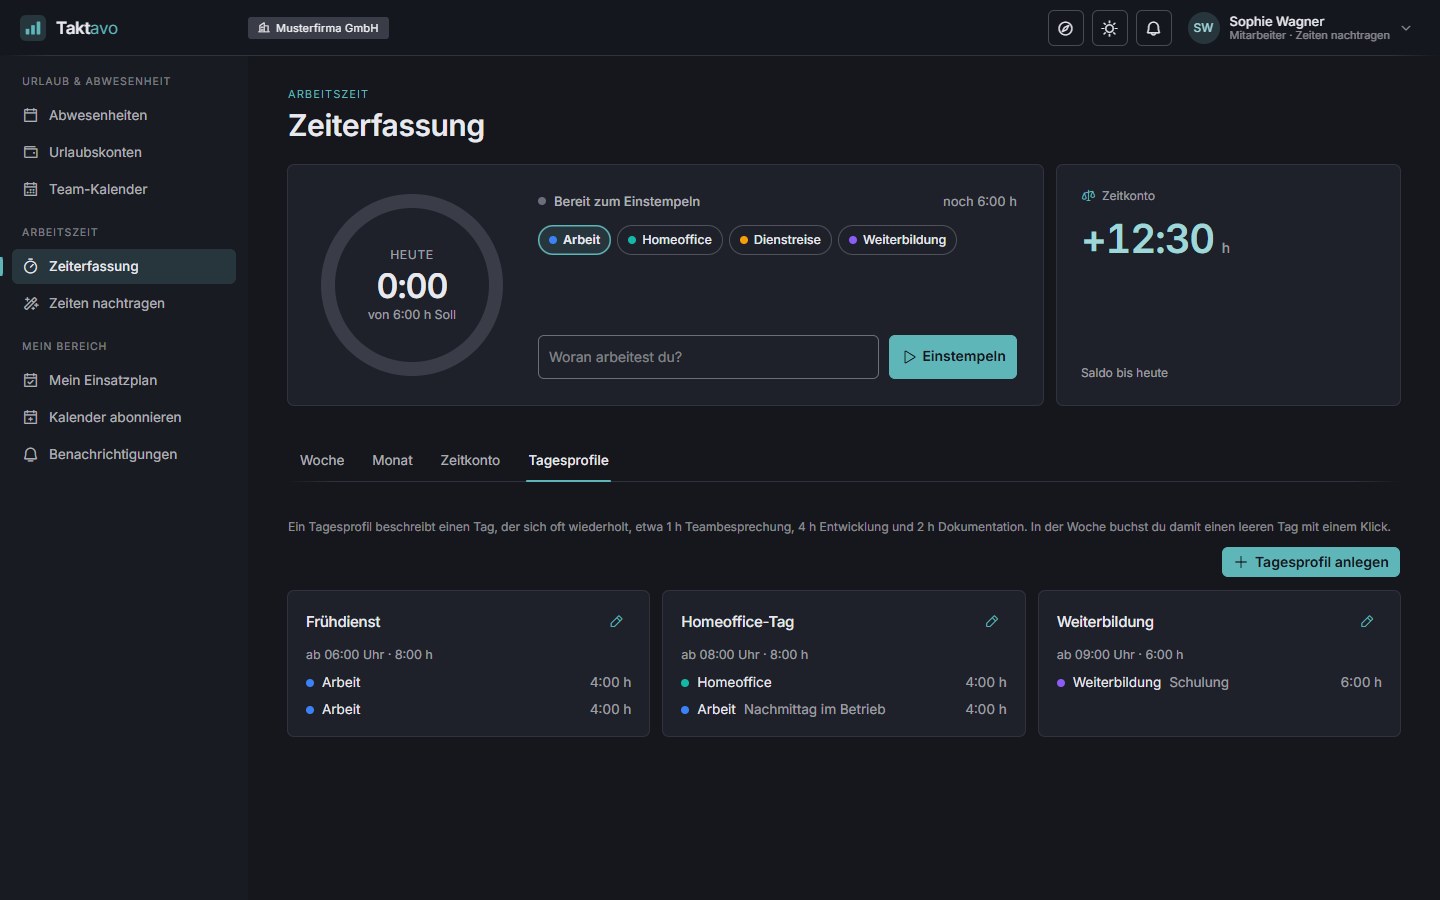Image resolution: width=1440 pixels, height=900 pixels.
Task: Open Benachrichtigungen in the sidebar
Action: 124,454
